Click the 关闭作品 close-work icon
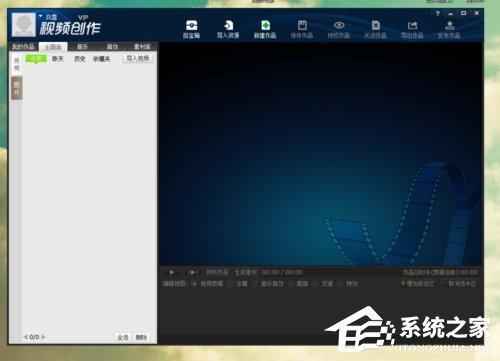This screenshot has width=500, height=361. (375, 29)
